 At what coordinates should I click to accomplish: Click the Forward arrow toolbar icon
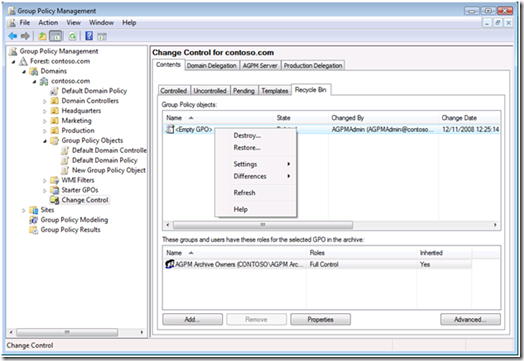coord(25,36)
